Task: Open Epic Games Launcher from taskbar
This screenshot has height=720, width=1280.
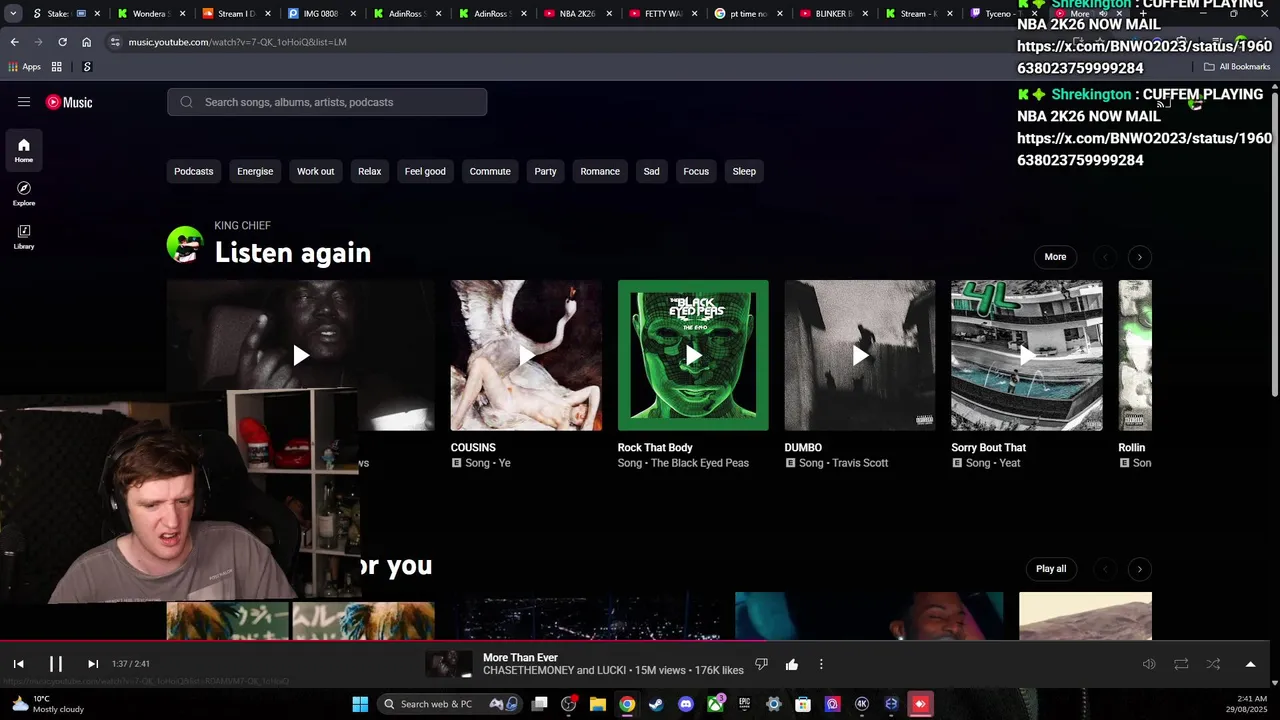Action: [x=744, y=704]
